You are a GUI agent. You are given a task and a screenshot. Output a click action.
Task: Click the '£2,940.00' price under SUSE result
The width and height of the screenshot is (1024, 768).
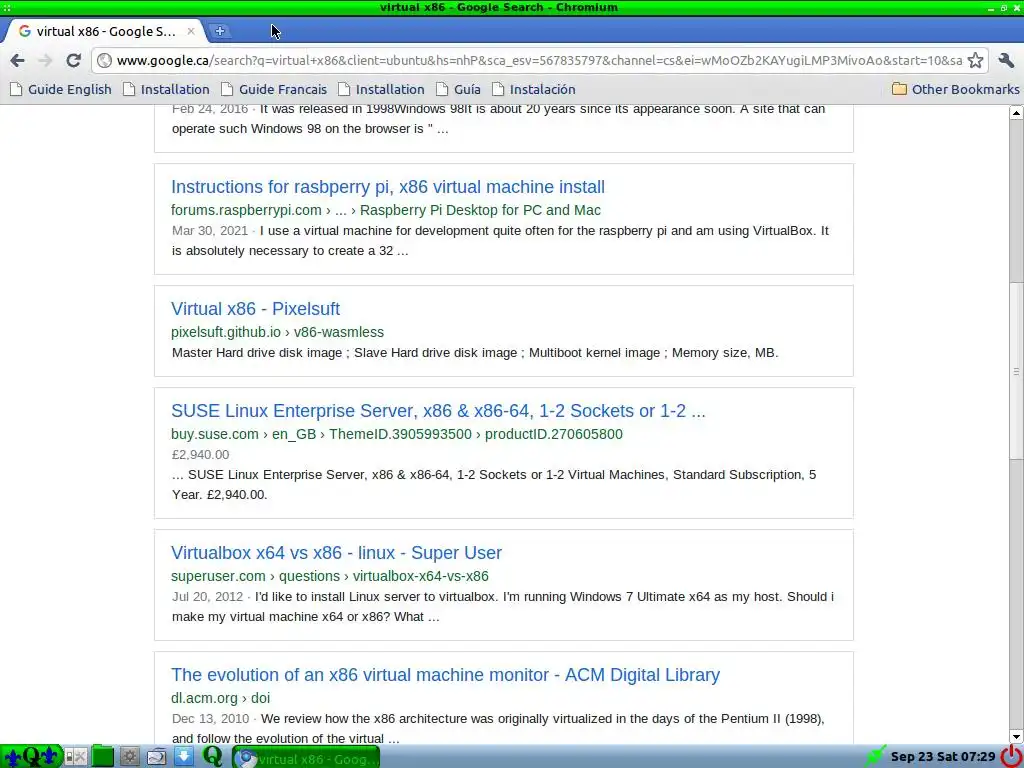tap(200, 455)
